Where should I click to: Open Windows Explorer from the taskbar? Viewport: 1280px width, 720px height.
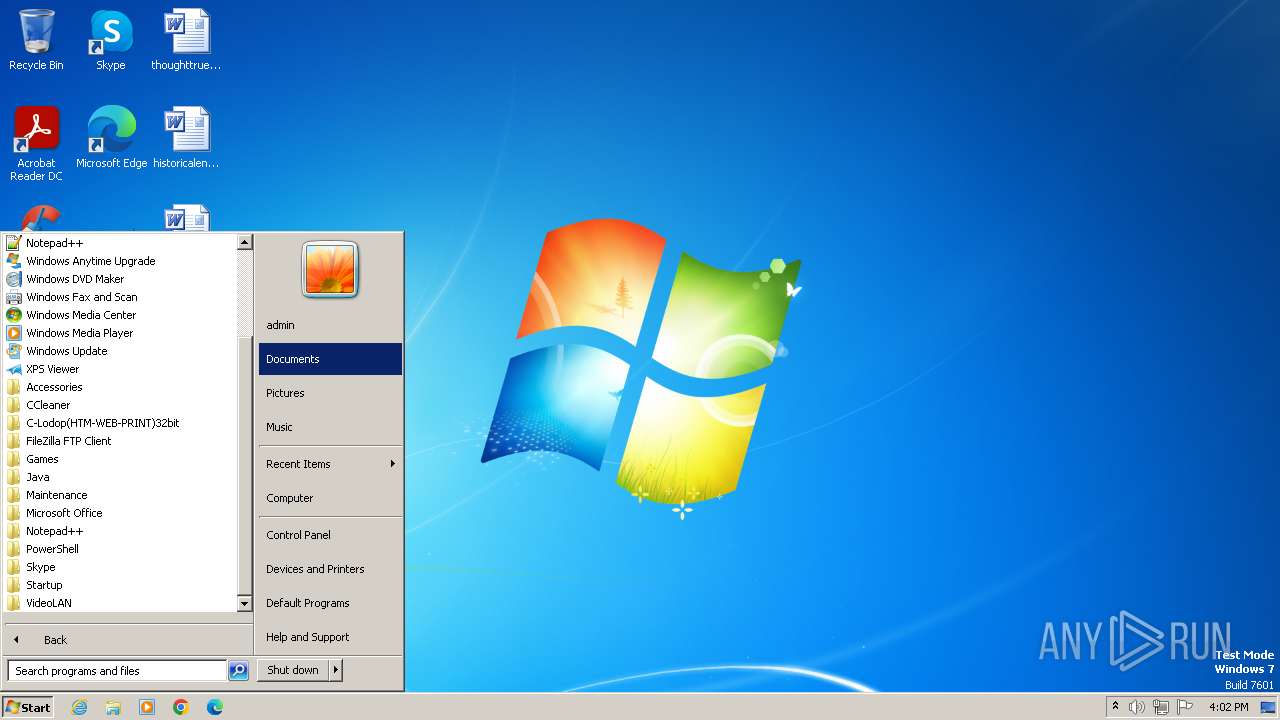pyautogui.click(x=113, y=707)
